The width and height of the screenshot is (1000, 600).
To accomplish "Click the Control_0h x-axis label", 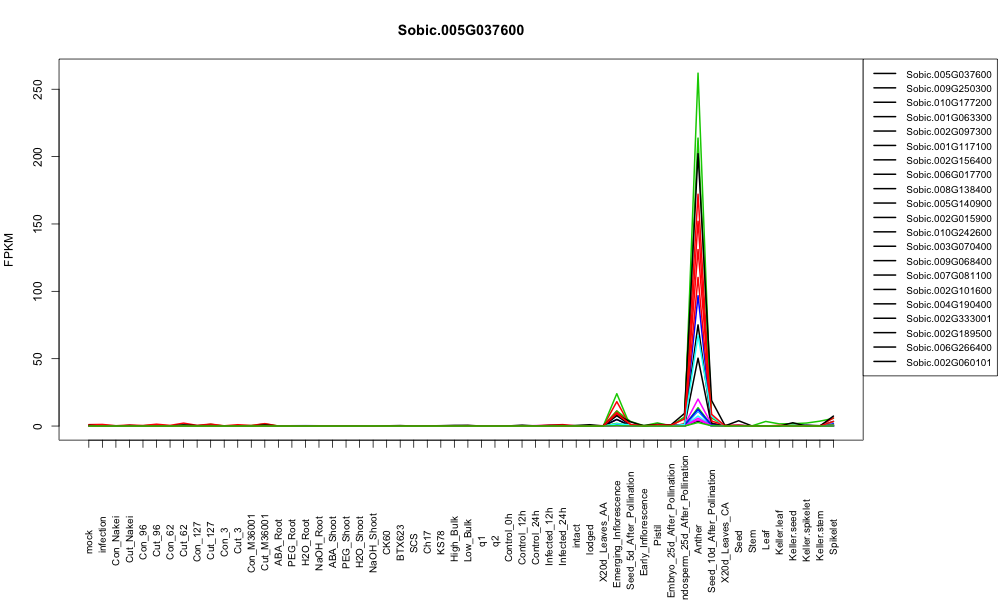I will tap(508, 538).
